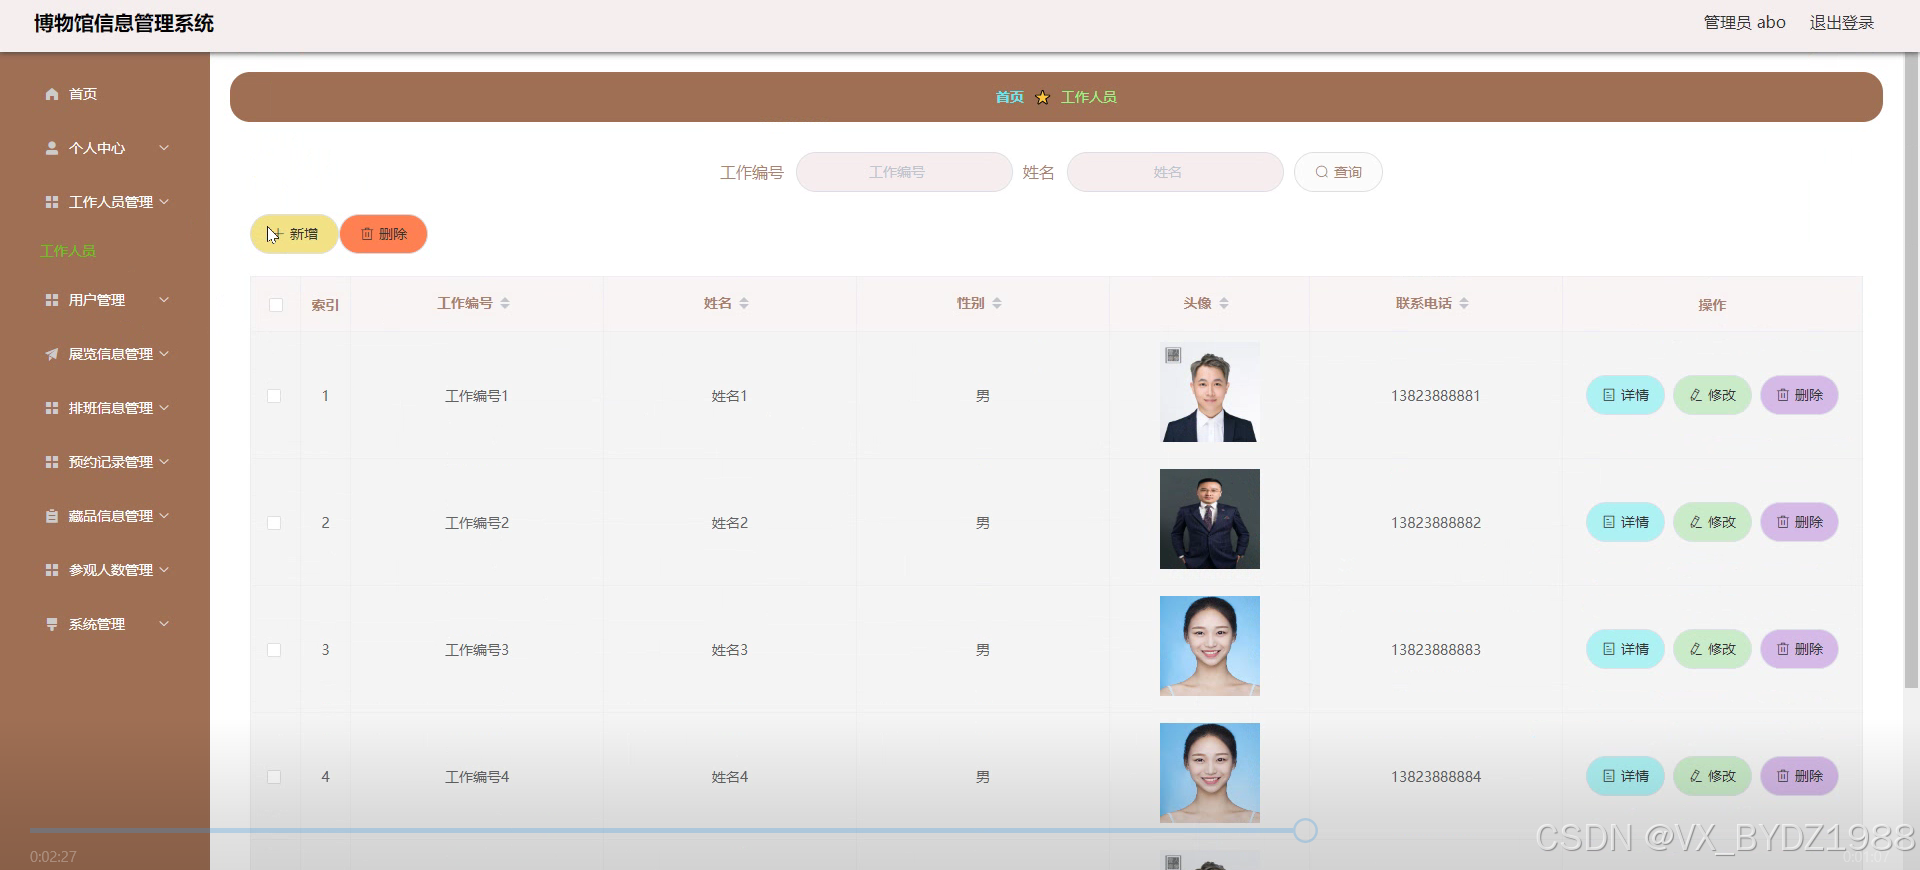This screenshot has width=1920, height=870.
Task: Check the row checkbox for 工作编号4
Action: click(274, 777)
